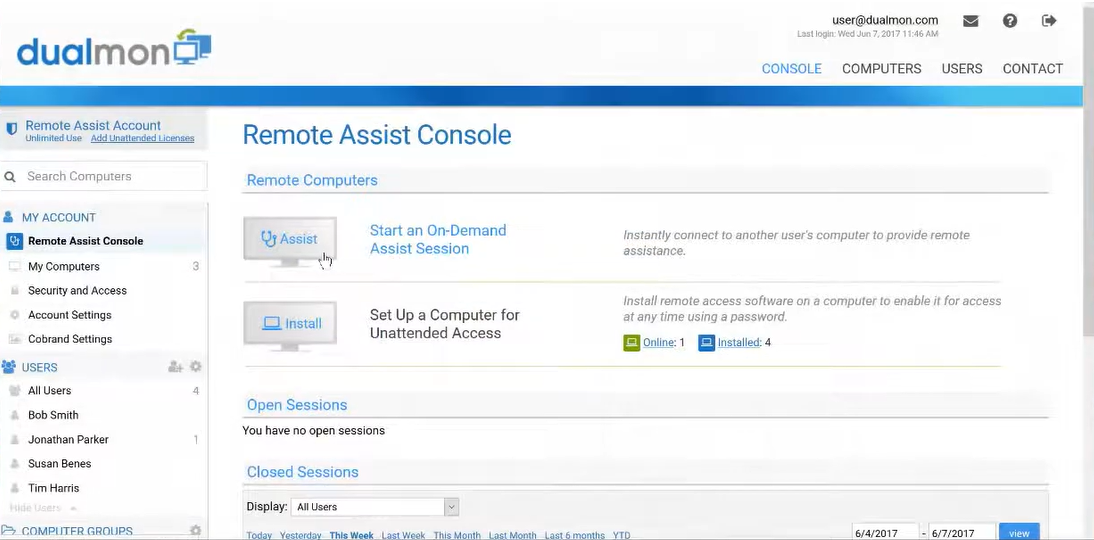
Task: Click the Search Computers field
Action: pos(104,177)
